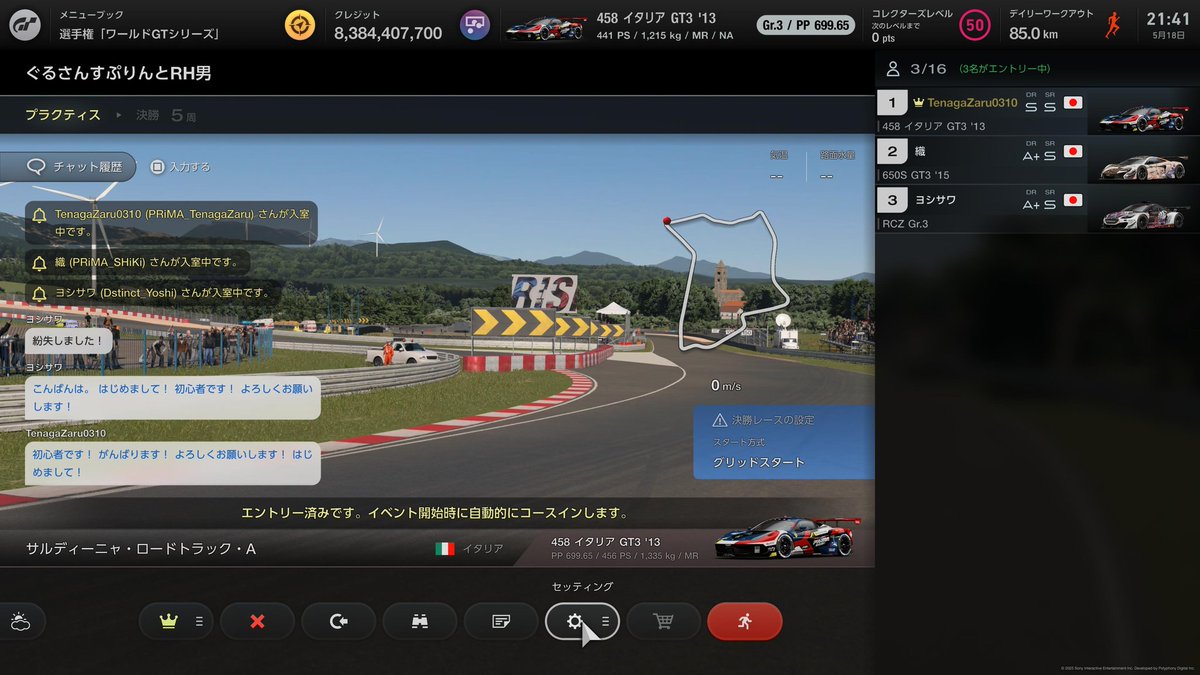Image resolution: width=1200 pixels, height=675 pixels.
Task: Open the Settings gear menu
Action: click(x=582, y=621)
